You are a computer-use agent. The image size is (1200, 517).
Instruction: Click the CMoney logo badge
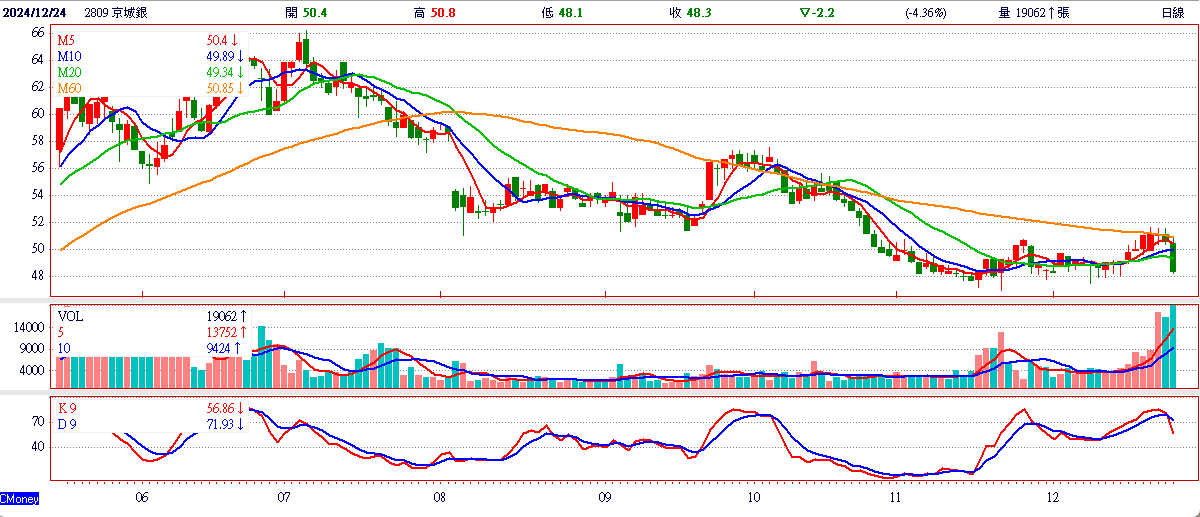pos(20,497)
